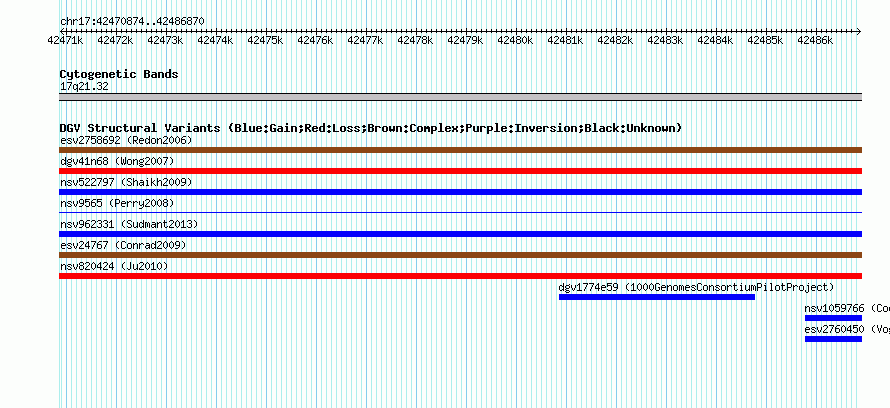Click the esv2760450 variant label

(x=847, y=329)
